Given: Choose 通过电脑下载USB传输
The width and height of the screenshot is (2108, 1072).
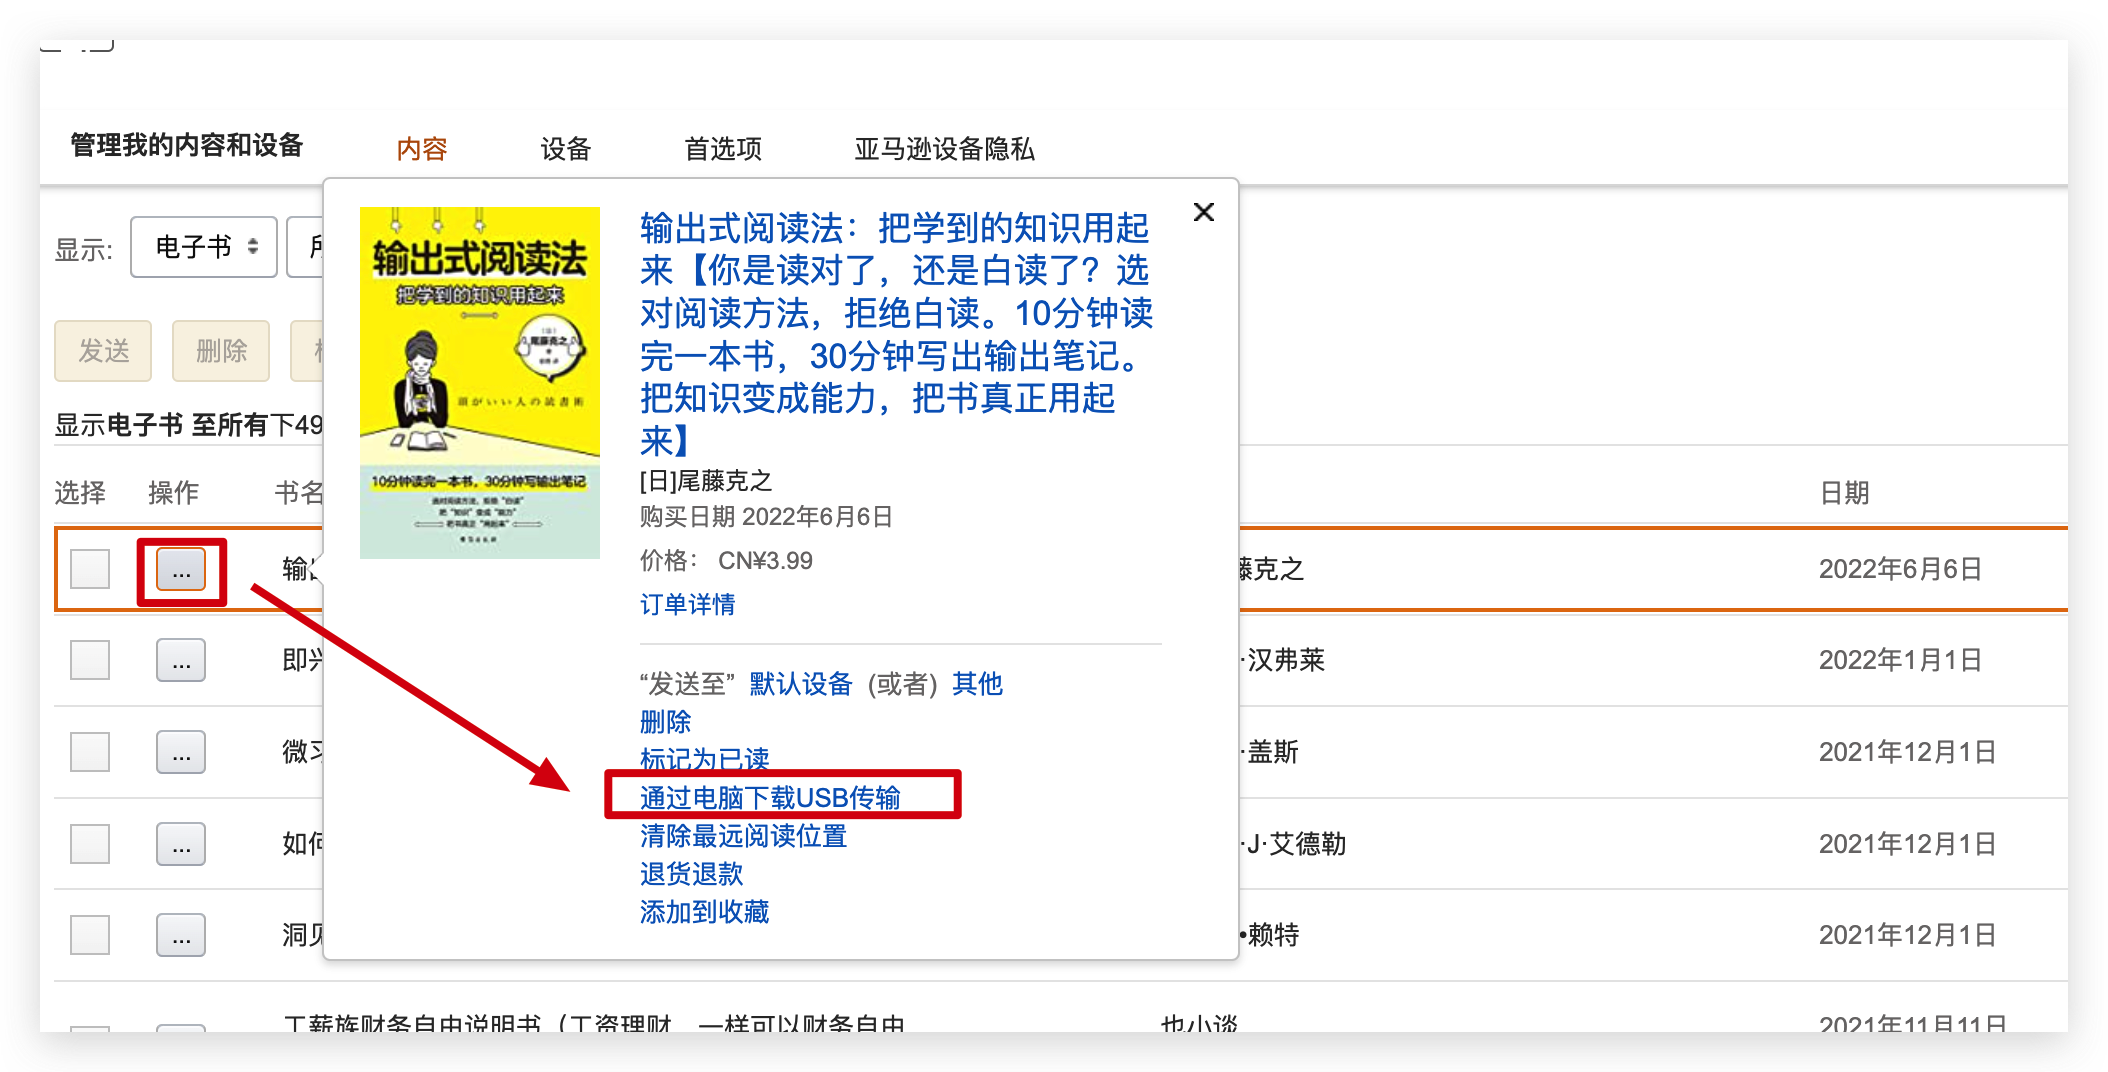Looking at the screenshot, I should 770,798.
